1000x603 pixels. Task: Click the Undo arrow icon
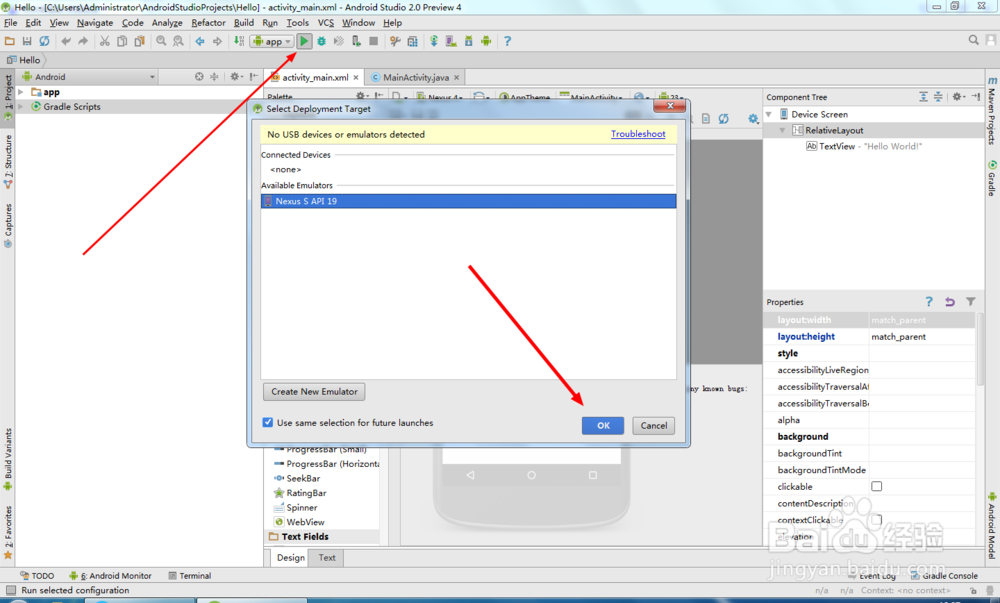click(66, 41)
